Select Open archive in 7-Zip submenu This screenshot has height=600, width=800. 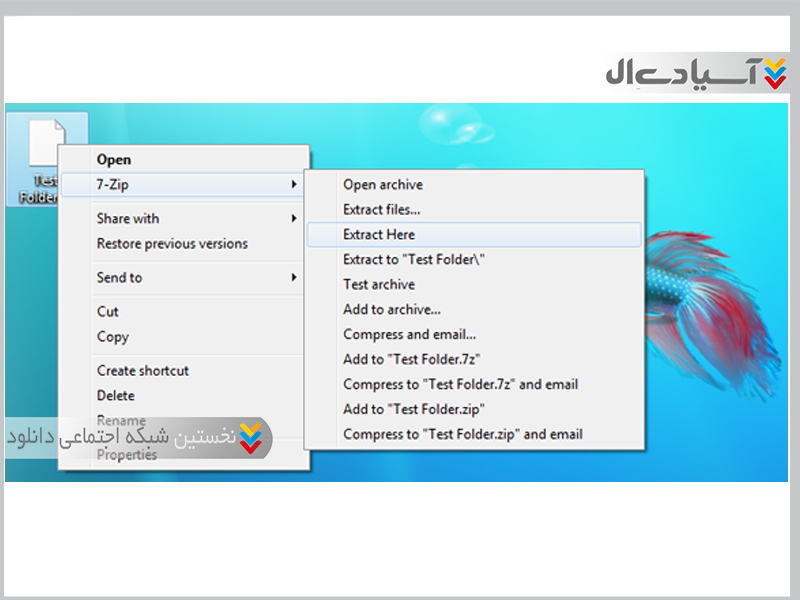(x=383, y=185)
